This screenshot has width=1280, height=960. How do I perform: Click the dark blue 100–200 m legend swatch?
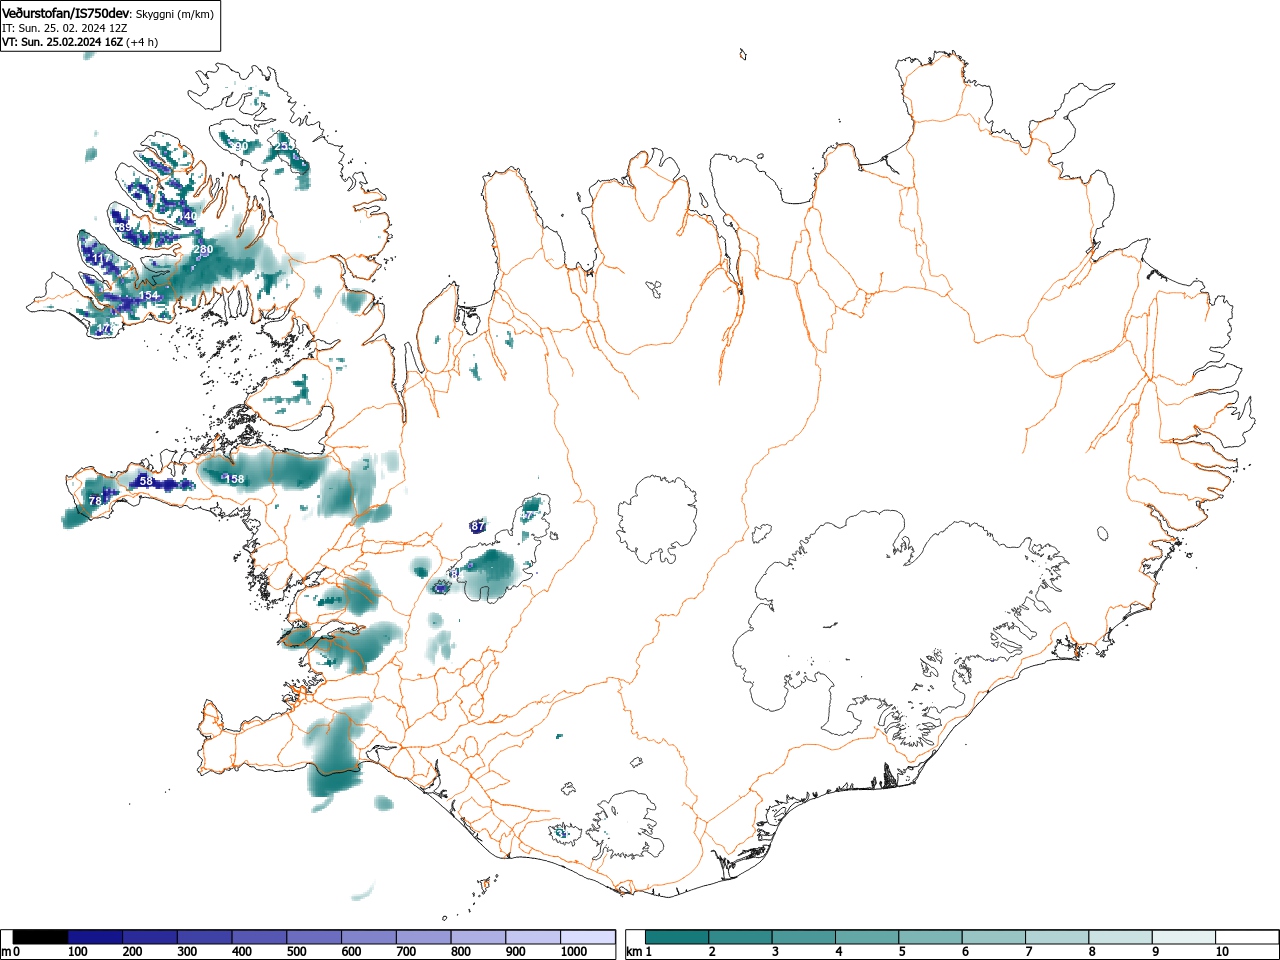pos(96,937)
